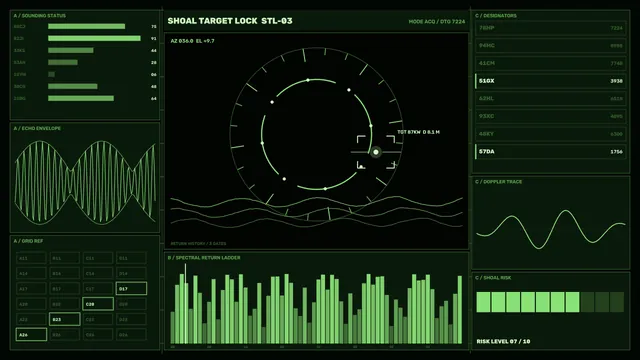The image size is (640, 360).
Task: Select designator row 57DA
Action: pos(550,151)
